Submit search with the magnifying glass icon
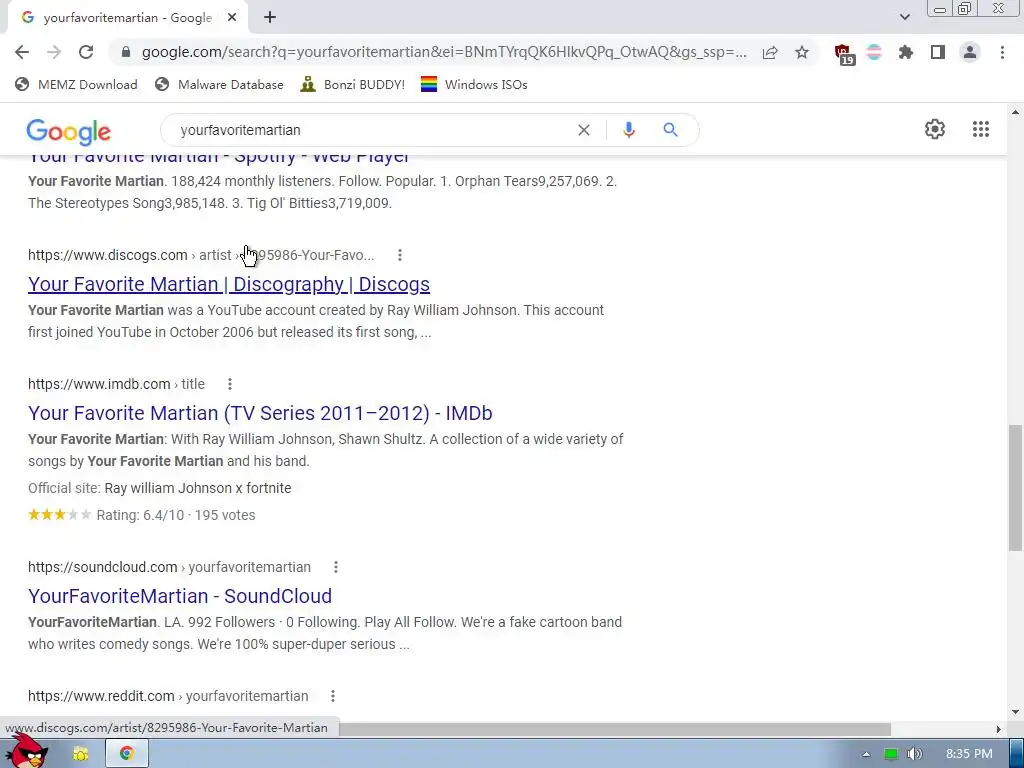1024x768 pixels. coord(671,130)
